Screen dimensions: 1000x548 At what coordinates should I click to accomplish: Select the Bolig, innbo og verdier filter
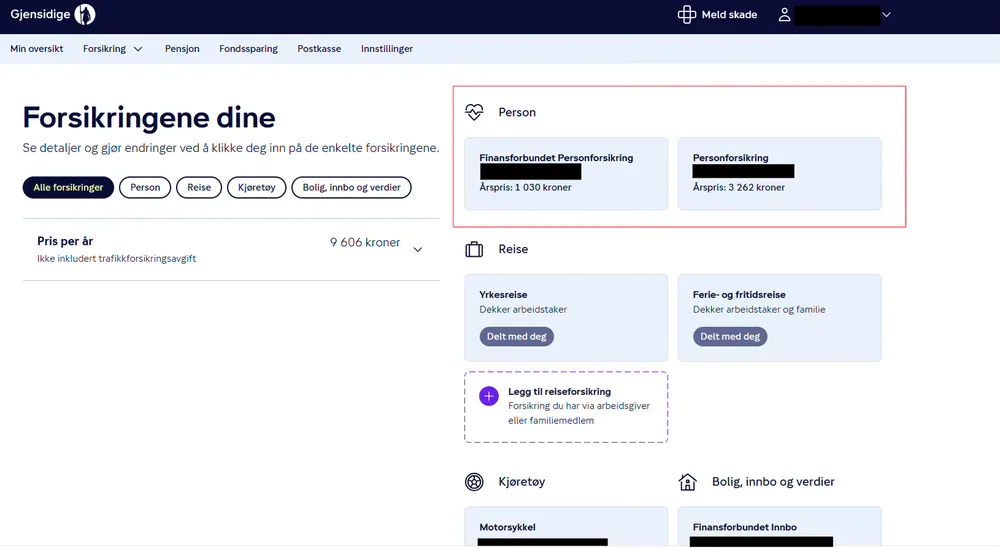(x=351, y=188)
